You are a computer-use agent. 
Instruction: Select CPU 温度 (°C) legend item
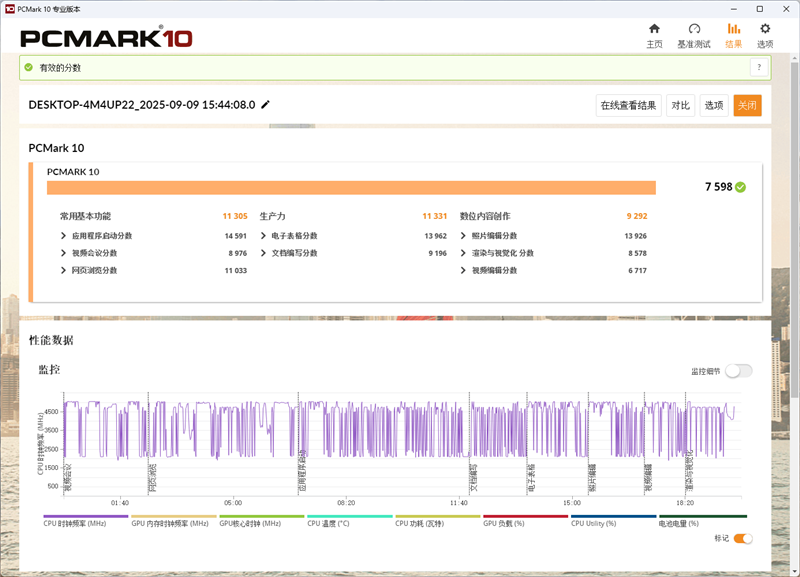coord(350,520)
